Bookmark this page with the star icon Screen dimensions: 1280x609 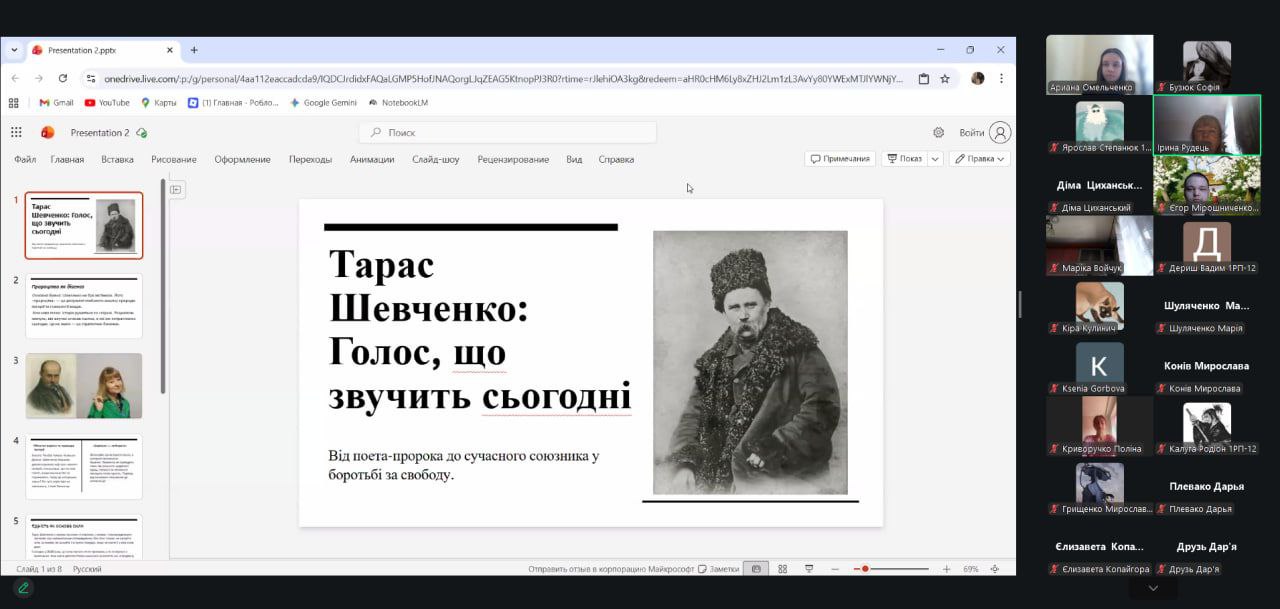[945, 78]
